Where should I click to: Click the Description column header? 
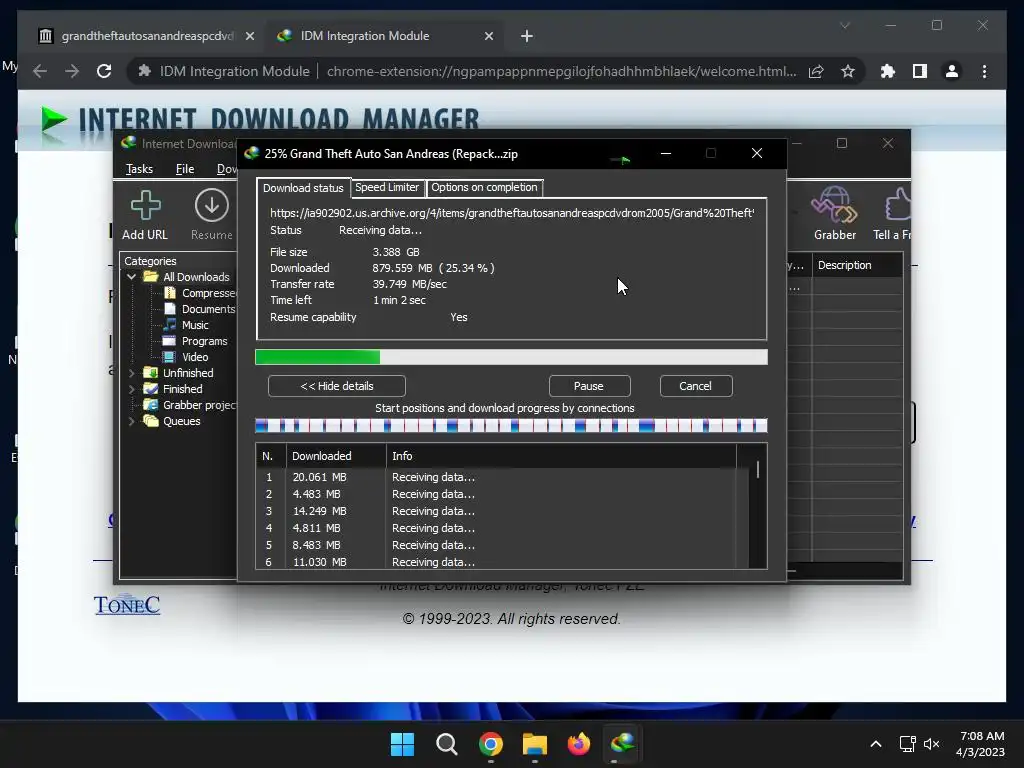pos(857,265)
